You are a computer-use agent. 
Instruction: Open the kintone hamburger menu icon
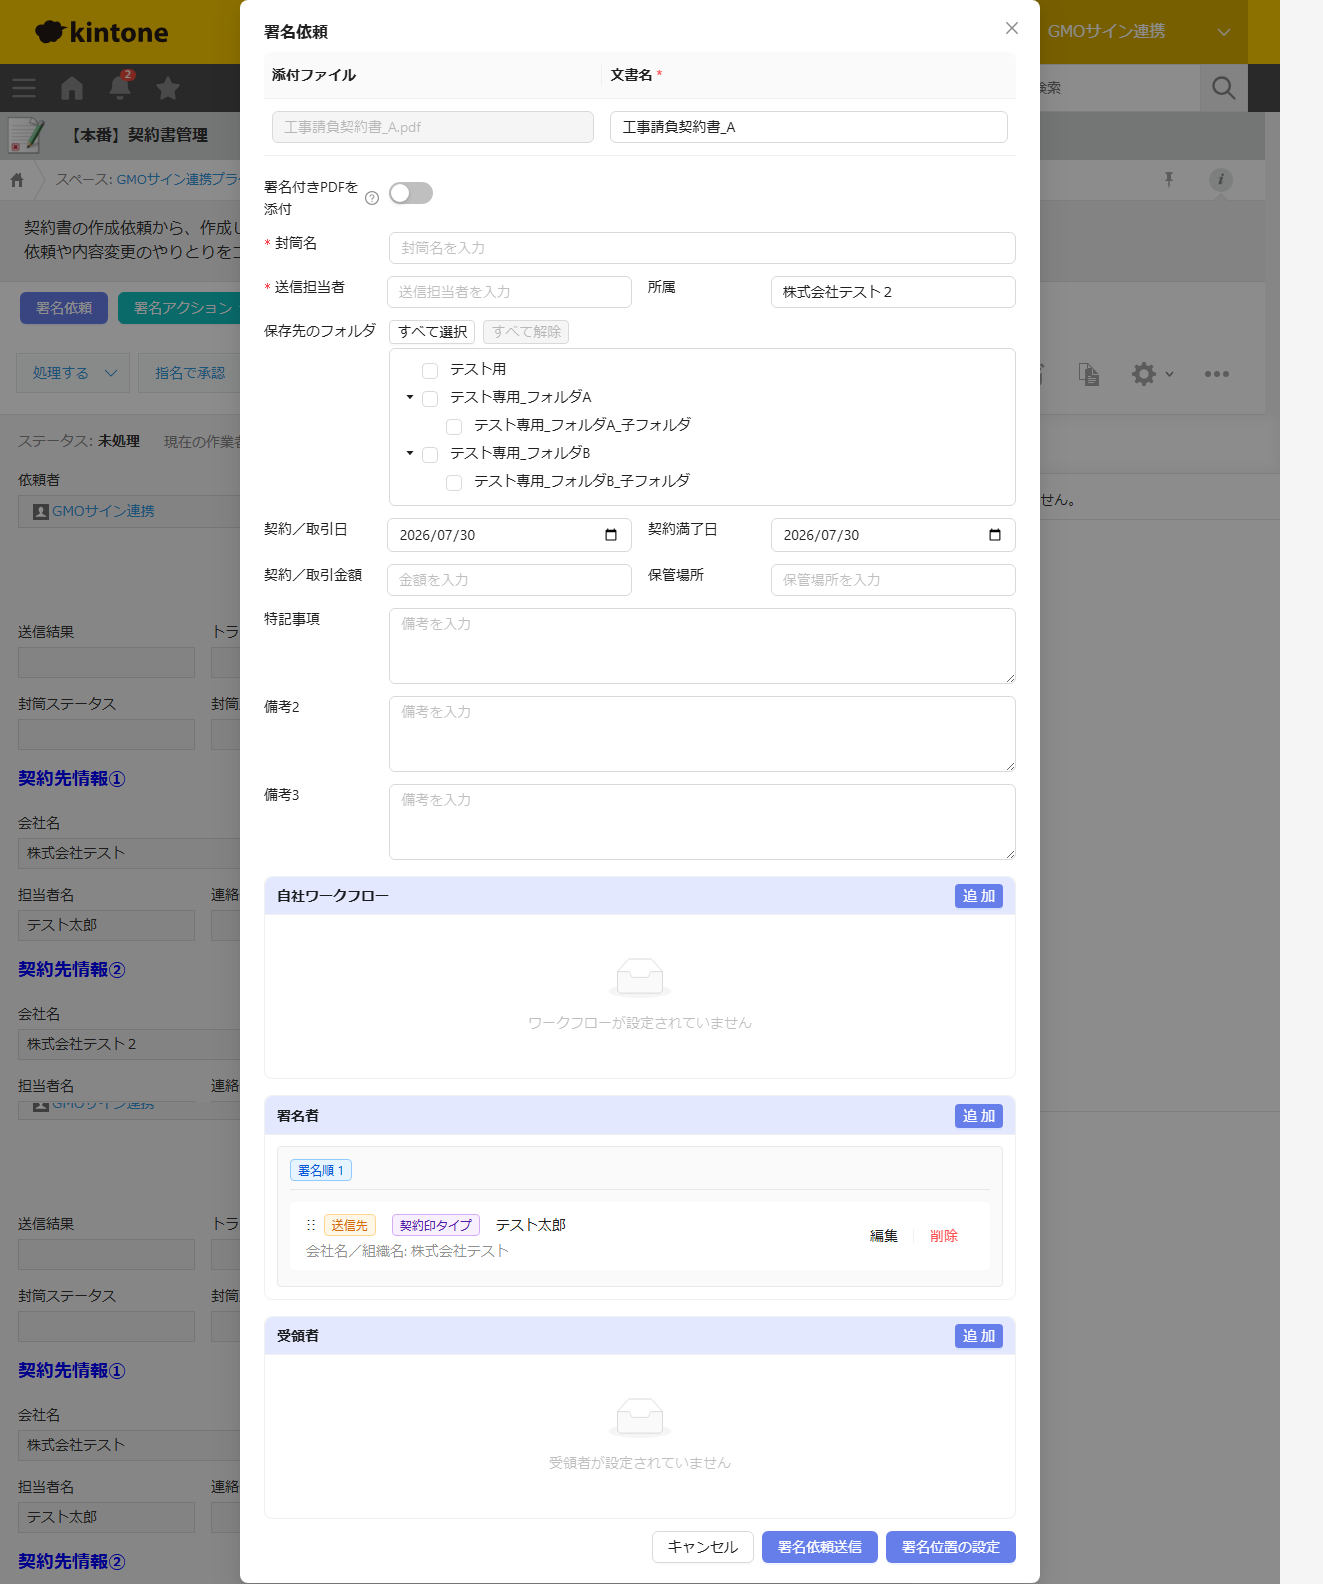pos(24,88)
